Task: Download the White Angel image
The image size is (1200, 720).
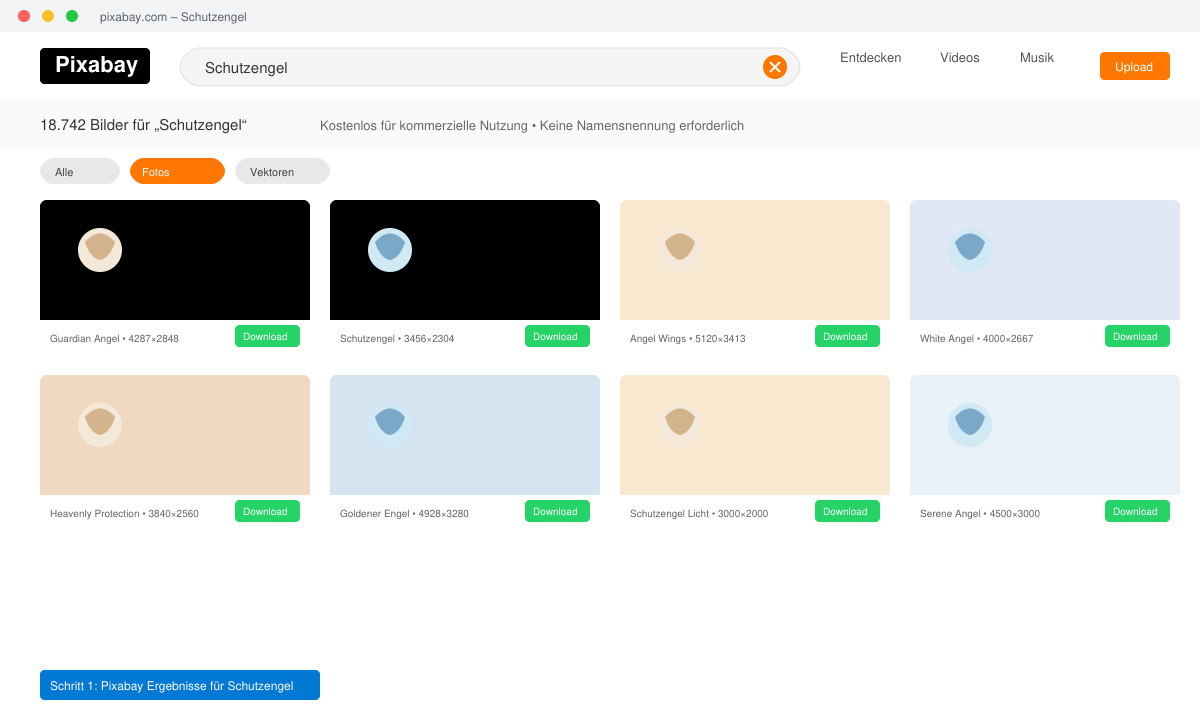Action: [1137, 336]
